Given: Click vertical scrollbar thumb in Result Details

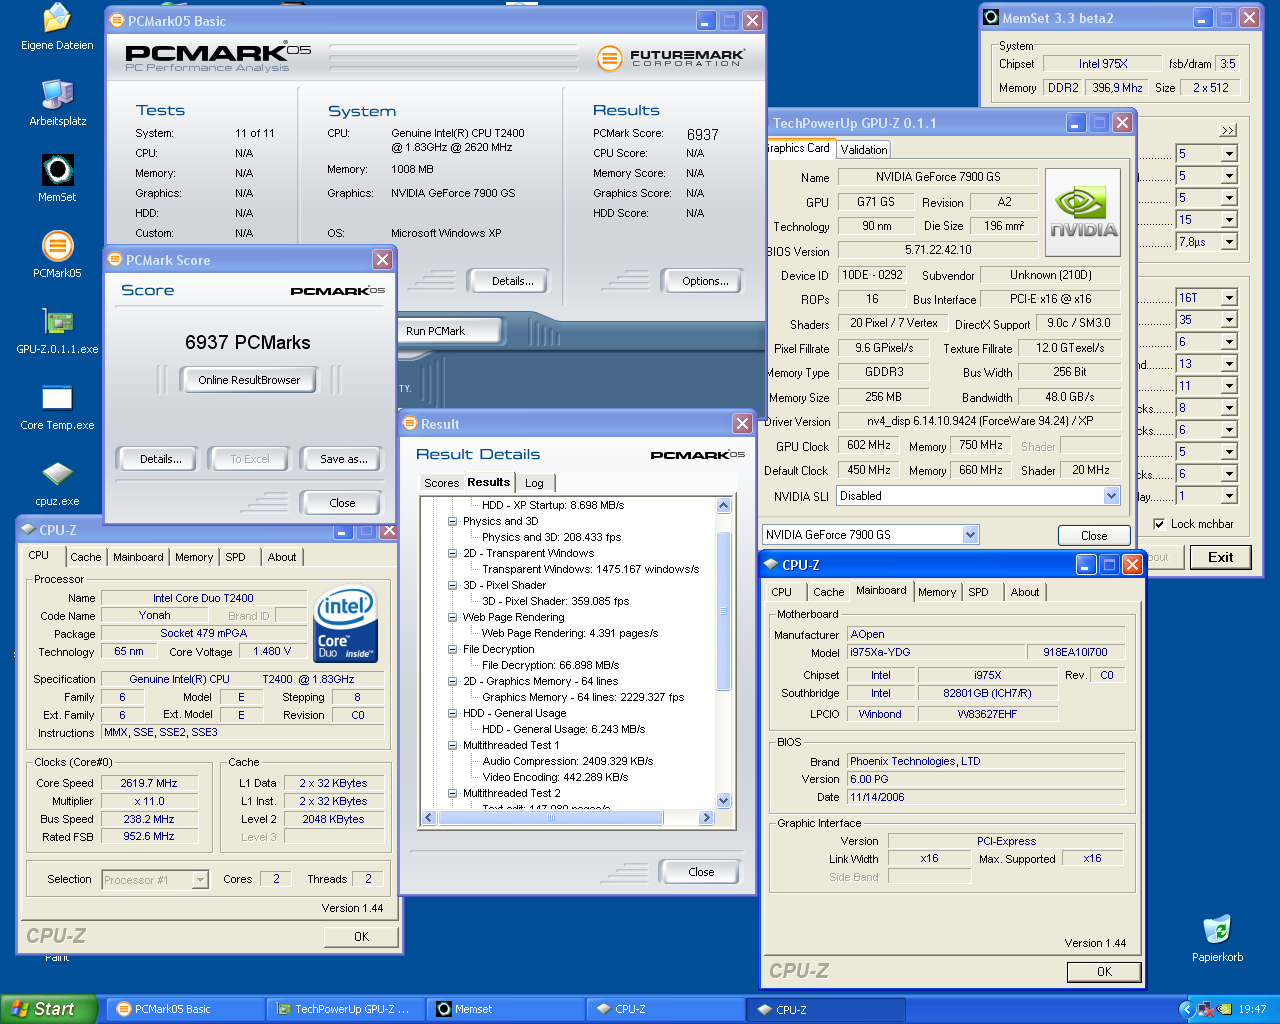Looking at the screenshot, I should [724, 611].
